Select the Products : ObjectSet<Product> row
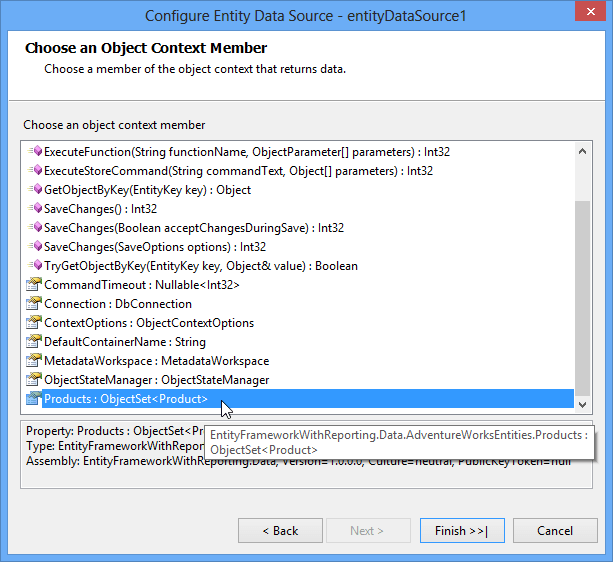 click(126, 399)
